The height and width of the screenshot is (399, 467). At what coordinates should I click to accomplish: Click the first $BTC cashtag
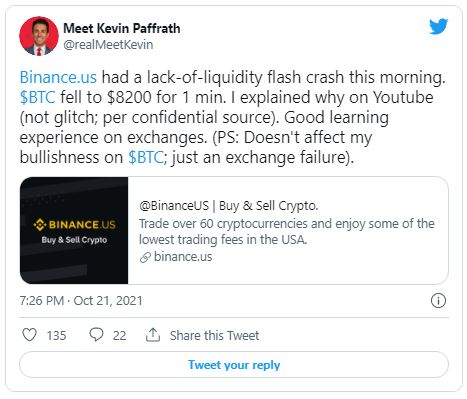(37, 97)
